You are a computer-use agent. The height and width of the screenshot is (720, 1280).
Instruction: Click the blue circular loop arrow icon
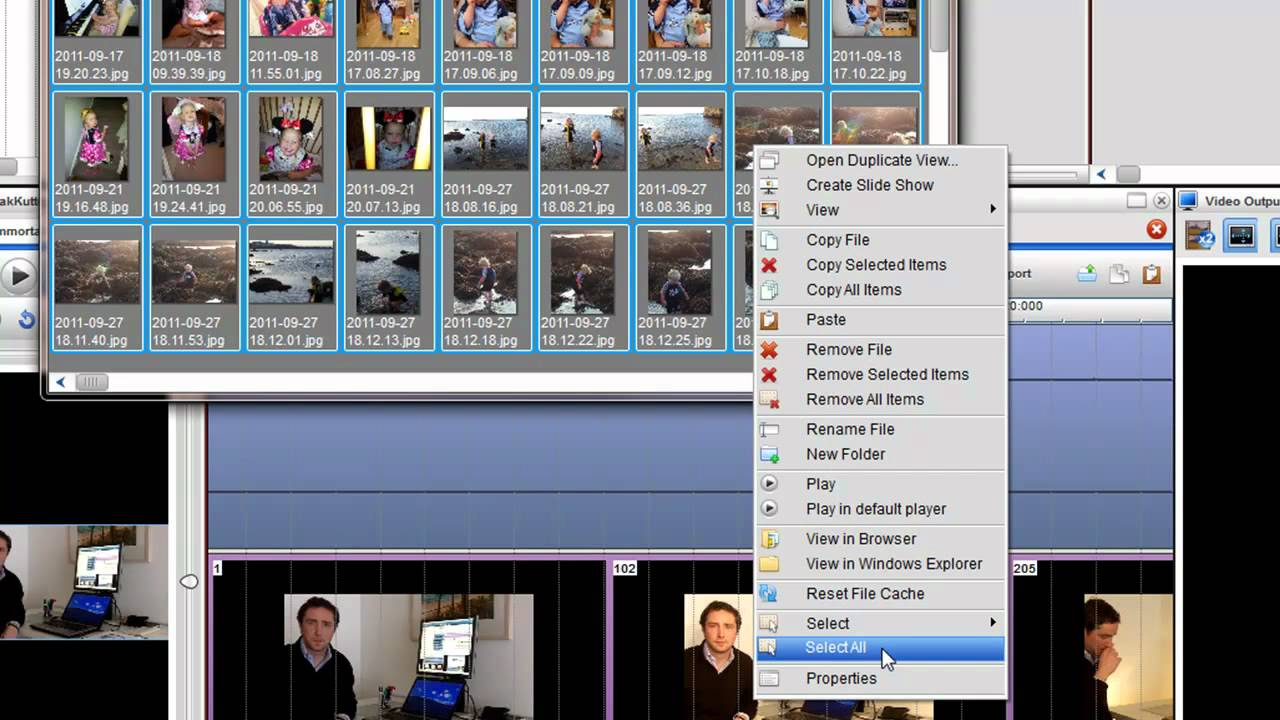[26, 320]
